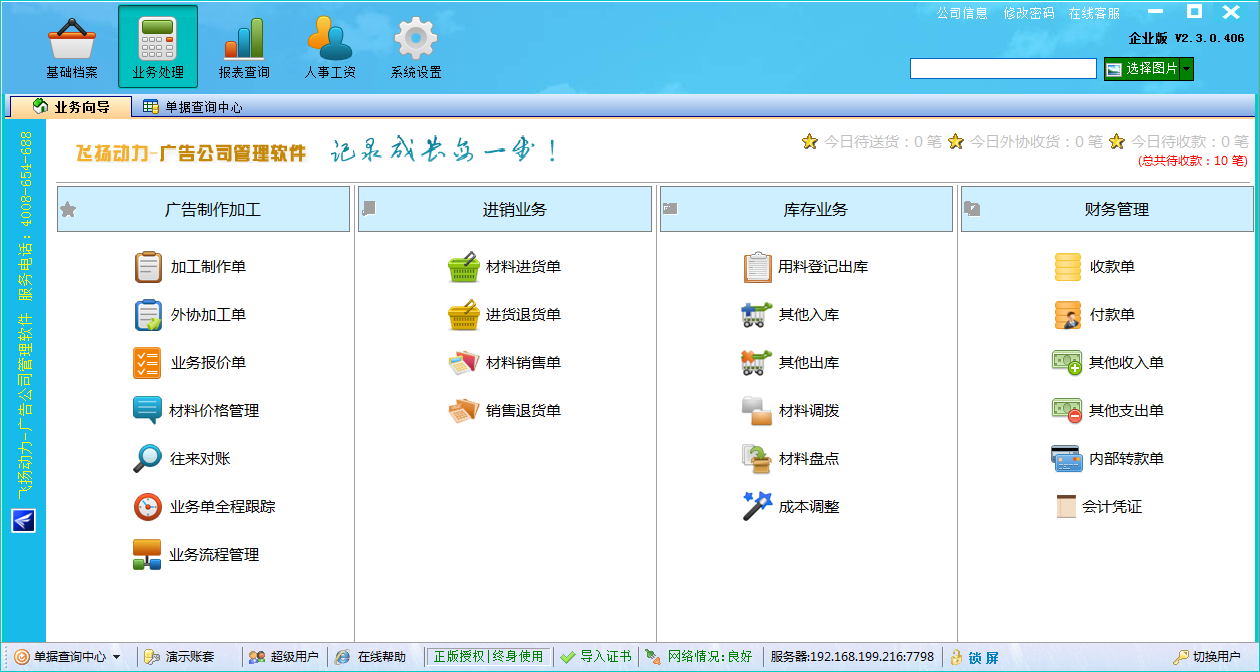This screenshot has height=672, width=1260.
Task: Expand the 单据查询中心 status bar dropdown
Action: [117, 657]
